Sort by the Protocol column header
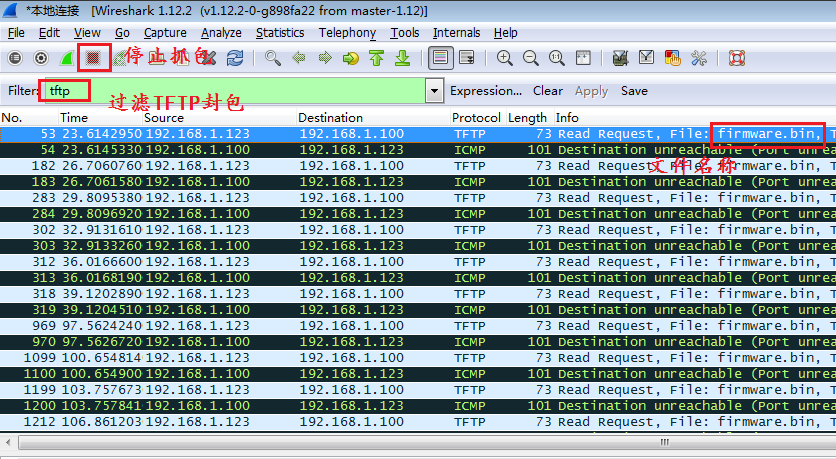Viewport: 836px width, 459px height. coord(476,117)
